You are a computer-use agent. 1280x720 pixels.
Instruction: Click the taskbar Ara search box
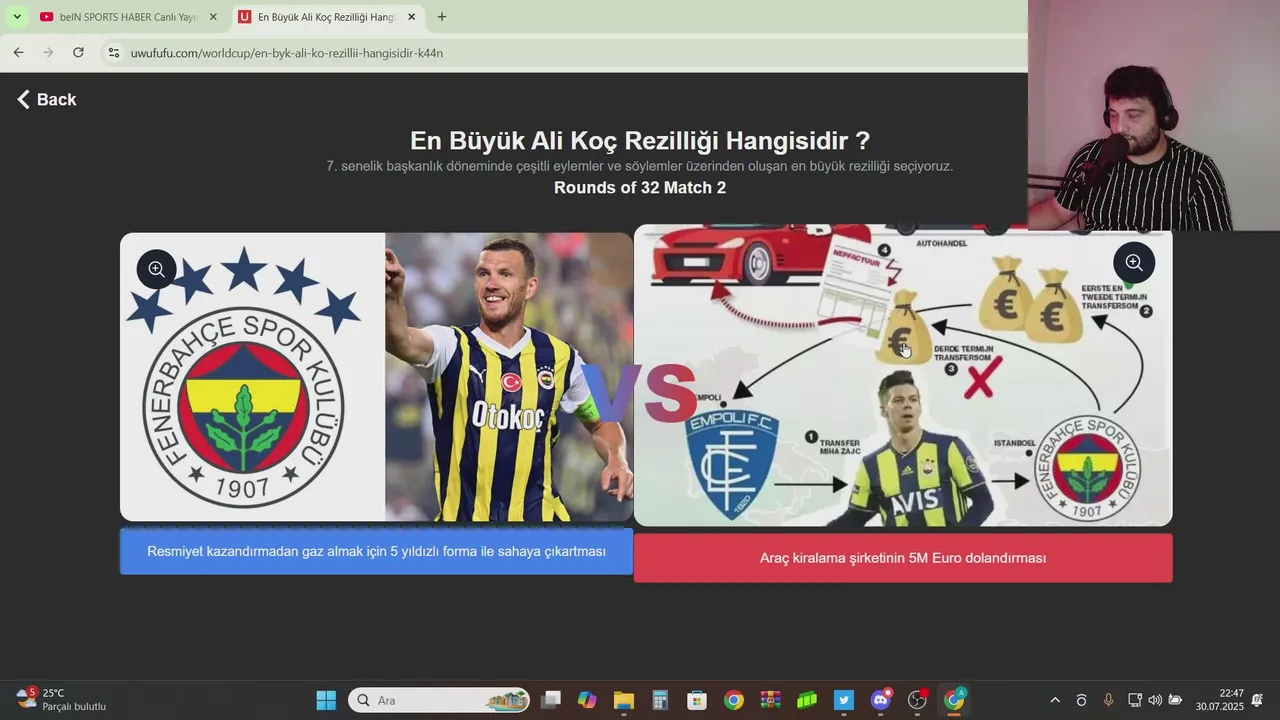pyautogui.click(x=439, y=700)
